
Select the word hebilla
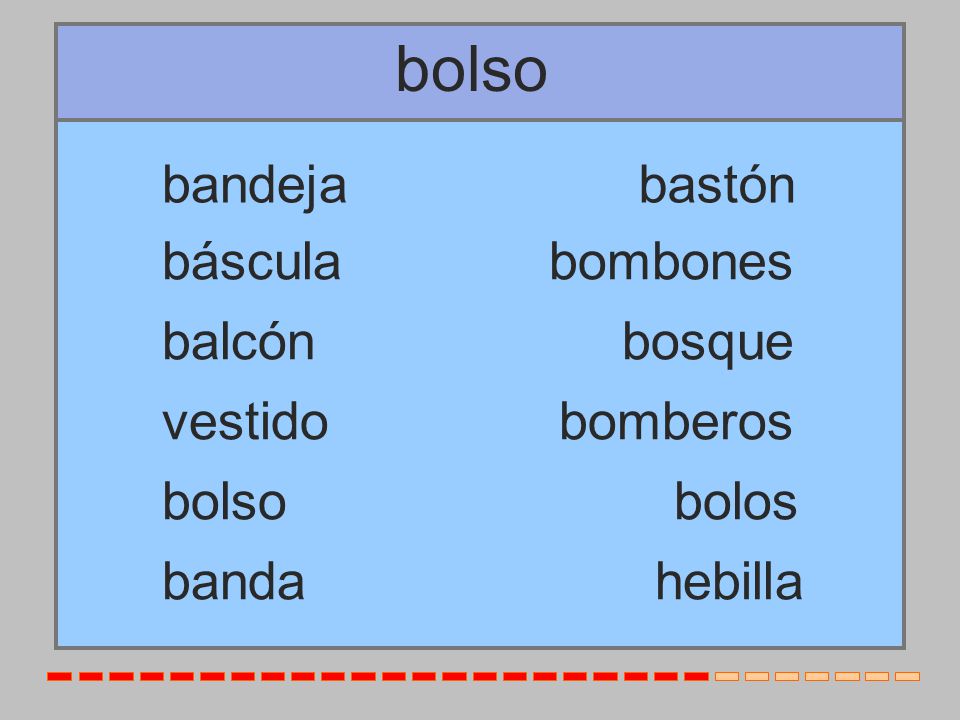tap(729, 581)
